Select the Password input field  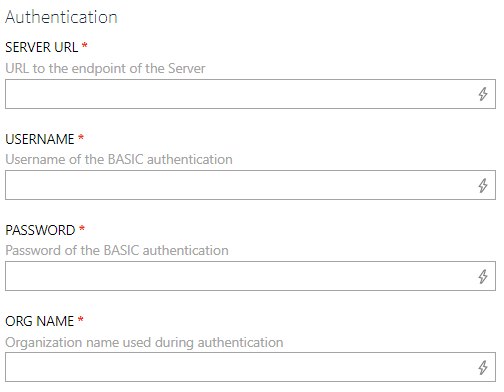[250, 276]
